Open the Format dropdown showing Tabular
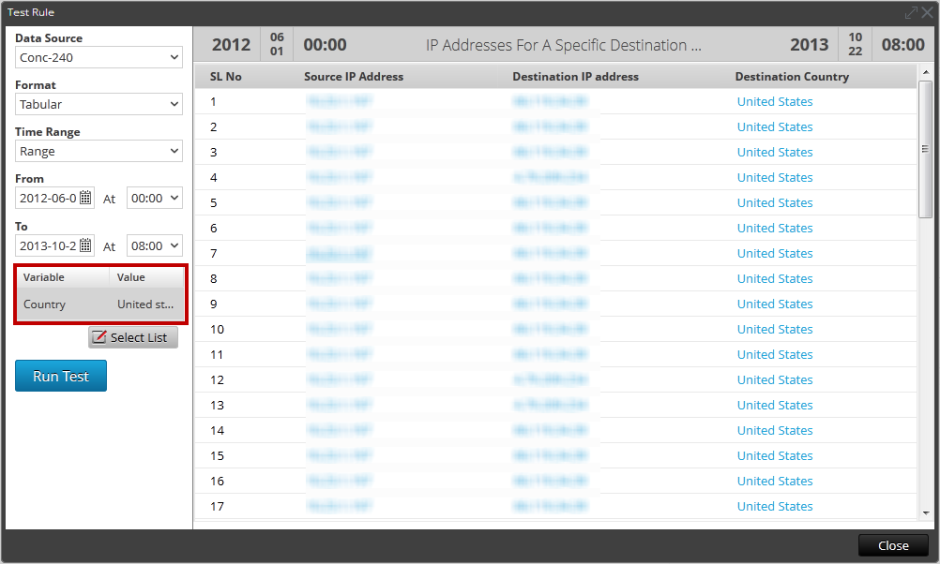This screenshot has width=940, height=564. pyautogui.click(x=99, y=104)
